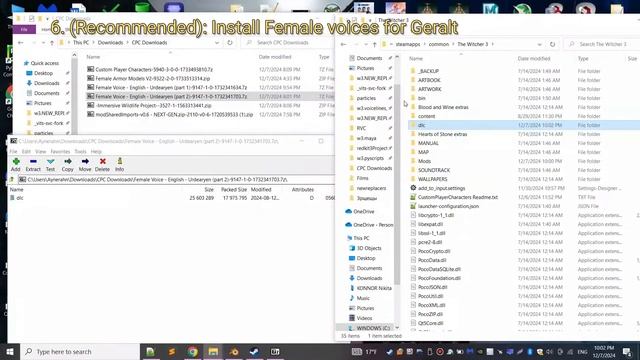This screenshot has height=360, width=640.
Task: Select Female Voice English part 2 archive
Action: 171,96
